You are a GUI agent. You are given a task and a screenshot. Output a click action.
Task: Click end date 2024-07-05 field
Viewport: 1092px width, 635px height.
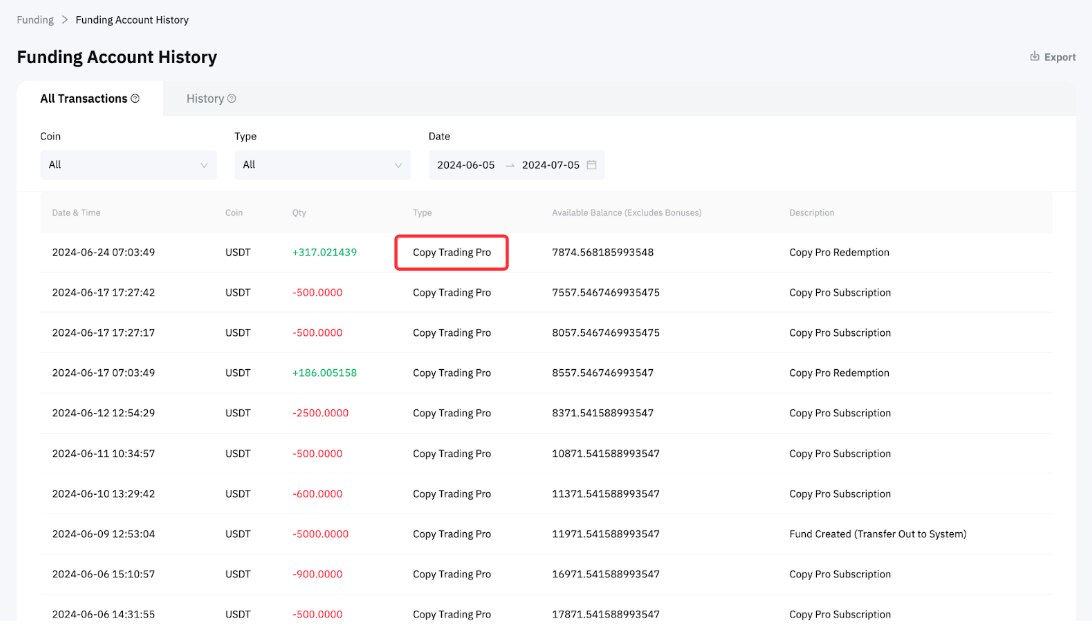[550, 165]
